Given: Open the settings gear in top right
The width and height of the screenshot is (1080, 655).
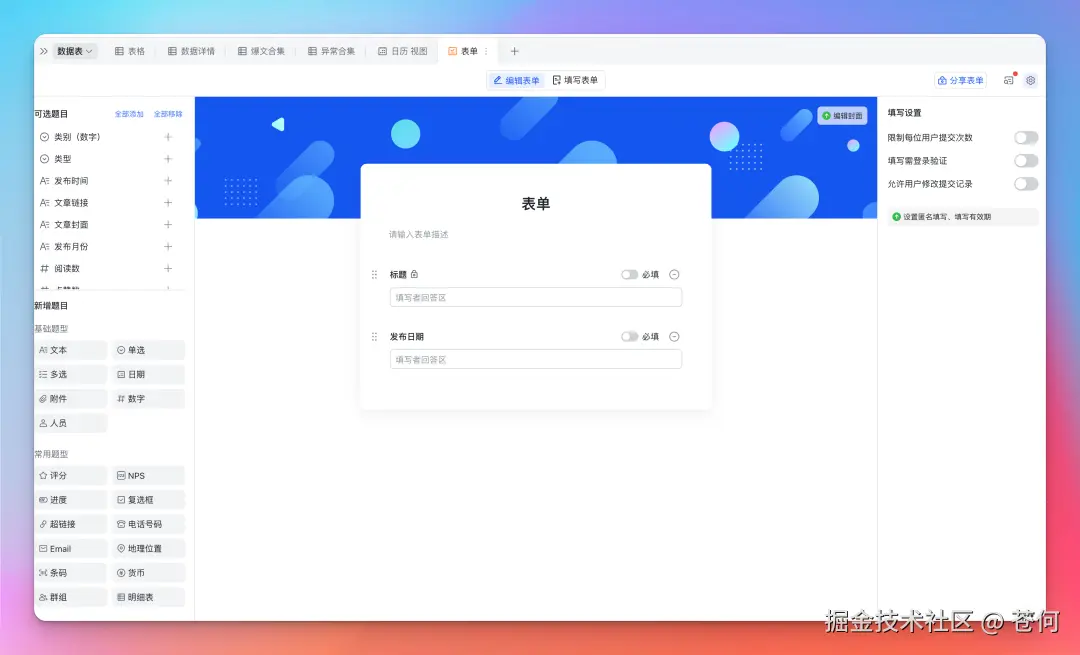Looking at the screenshot, I should (1031, 80).
